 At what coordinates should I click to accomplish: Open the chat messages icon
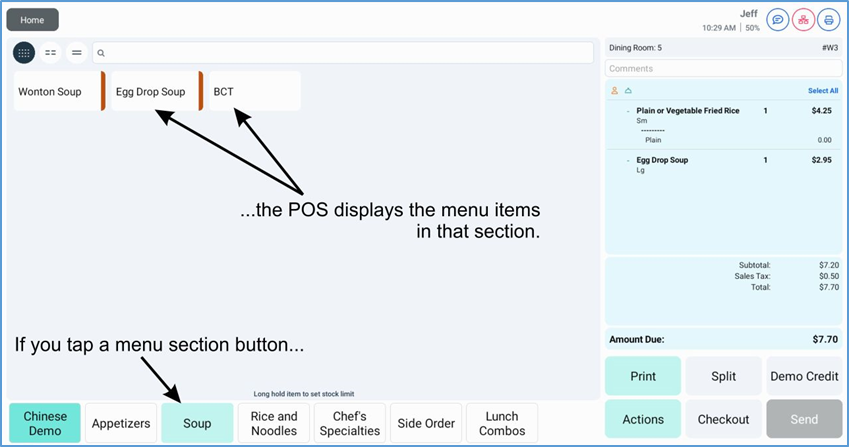pyautogui.click(x=778, y=20)
